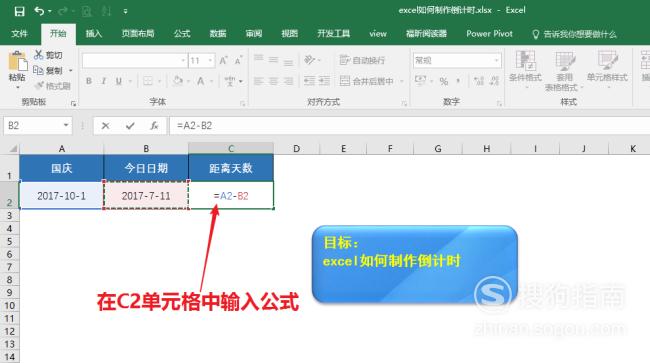Click the 文 phonetic guide icon

pyautogui.click(x=230, y=81)
